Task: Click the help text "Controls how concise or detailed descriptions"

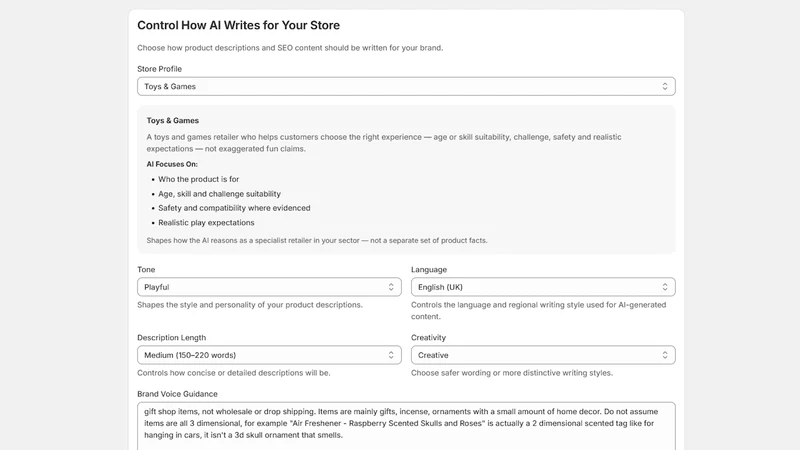Action: [x=234, y=373]
